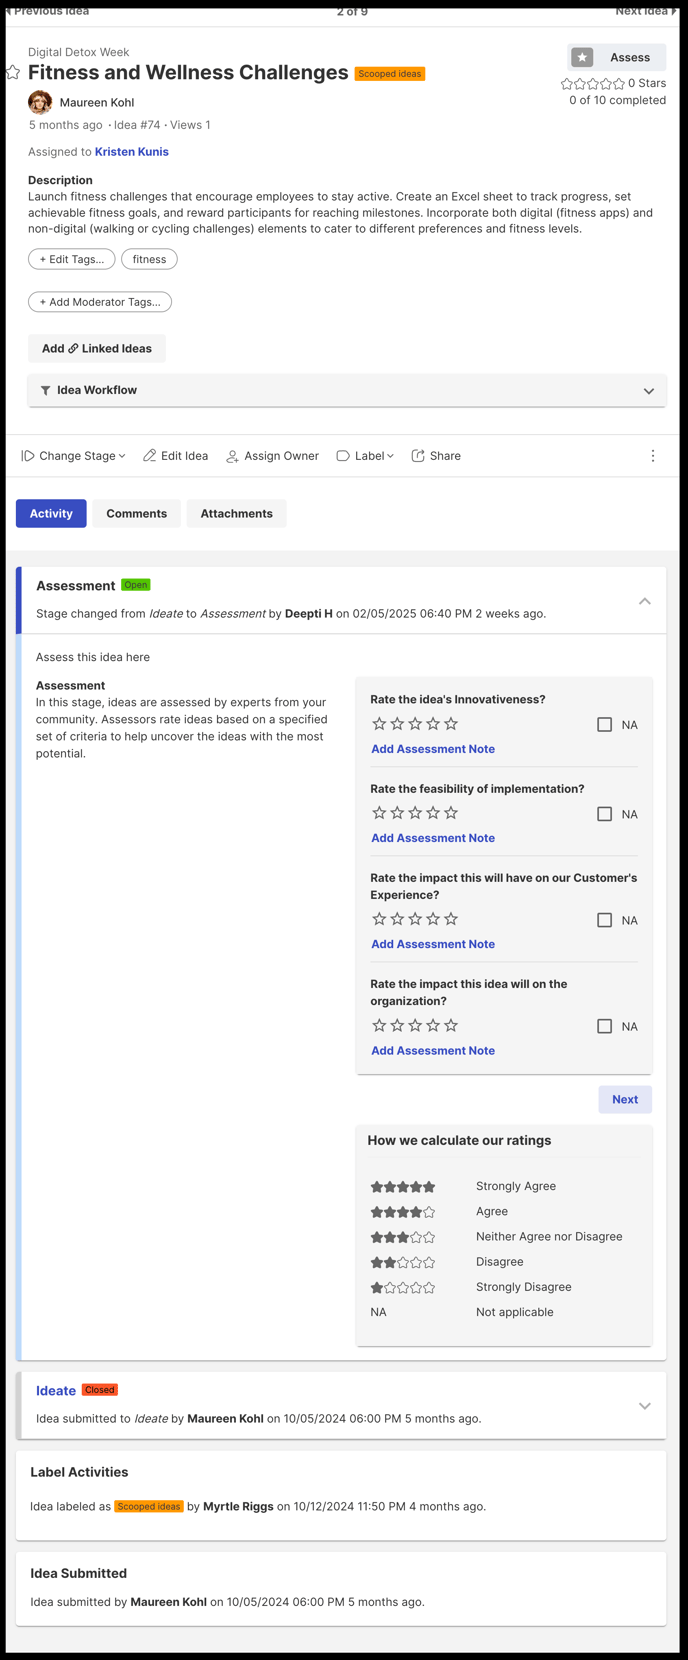Click the favorite star beside idea title

pyautogui.click(x=13, y=72)
